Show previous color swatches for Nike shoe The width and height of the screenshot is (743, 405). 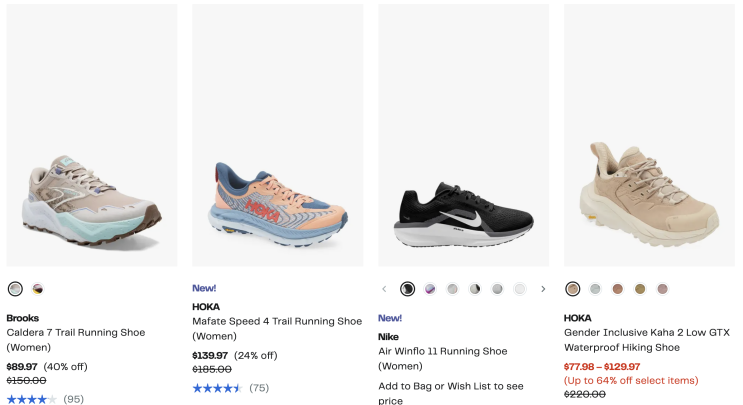point(384,289)
